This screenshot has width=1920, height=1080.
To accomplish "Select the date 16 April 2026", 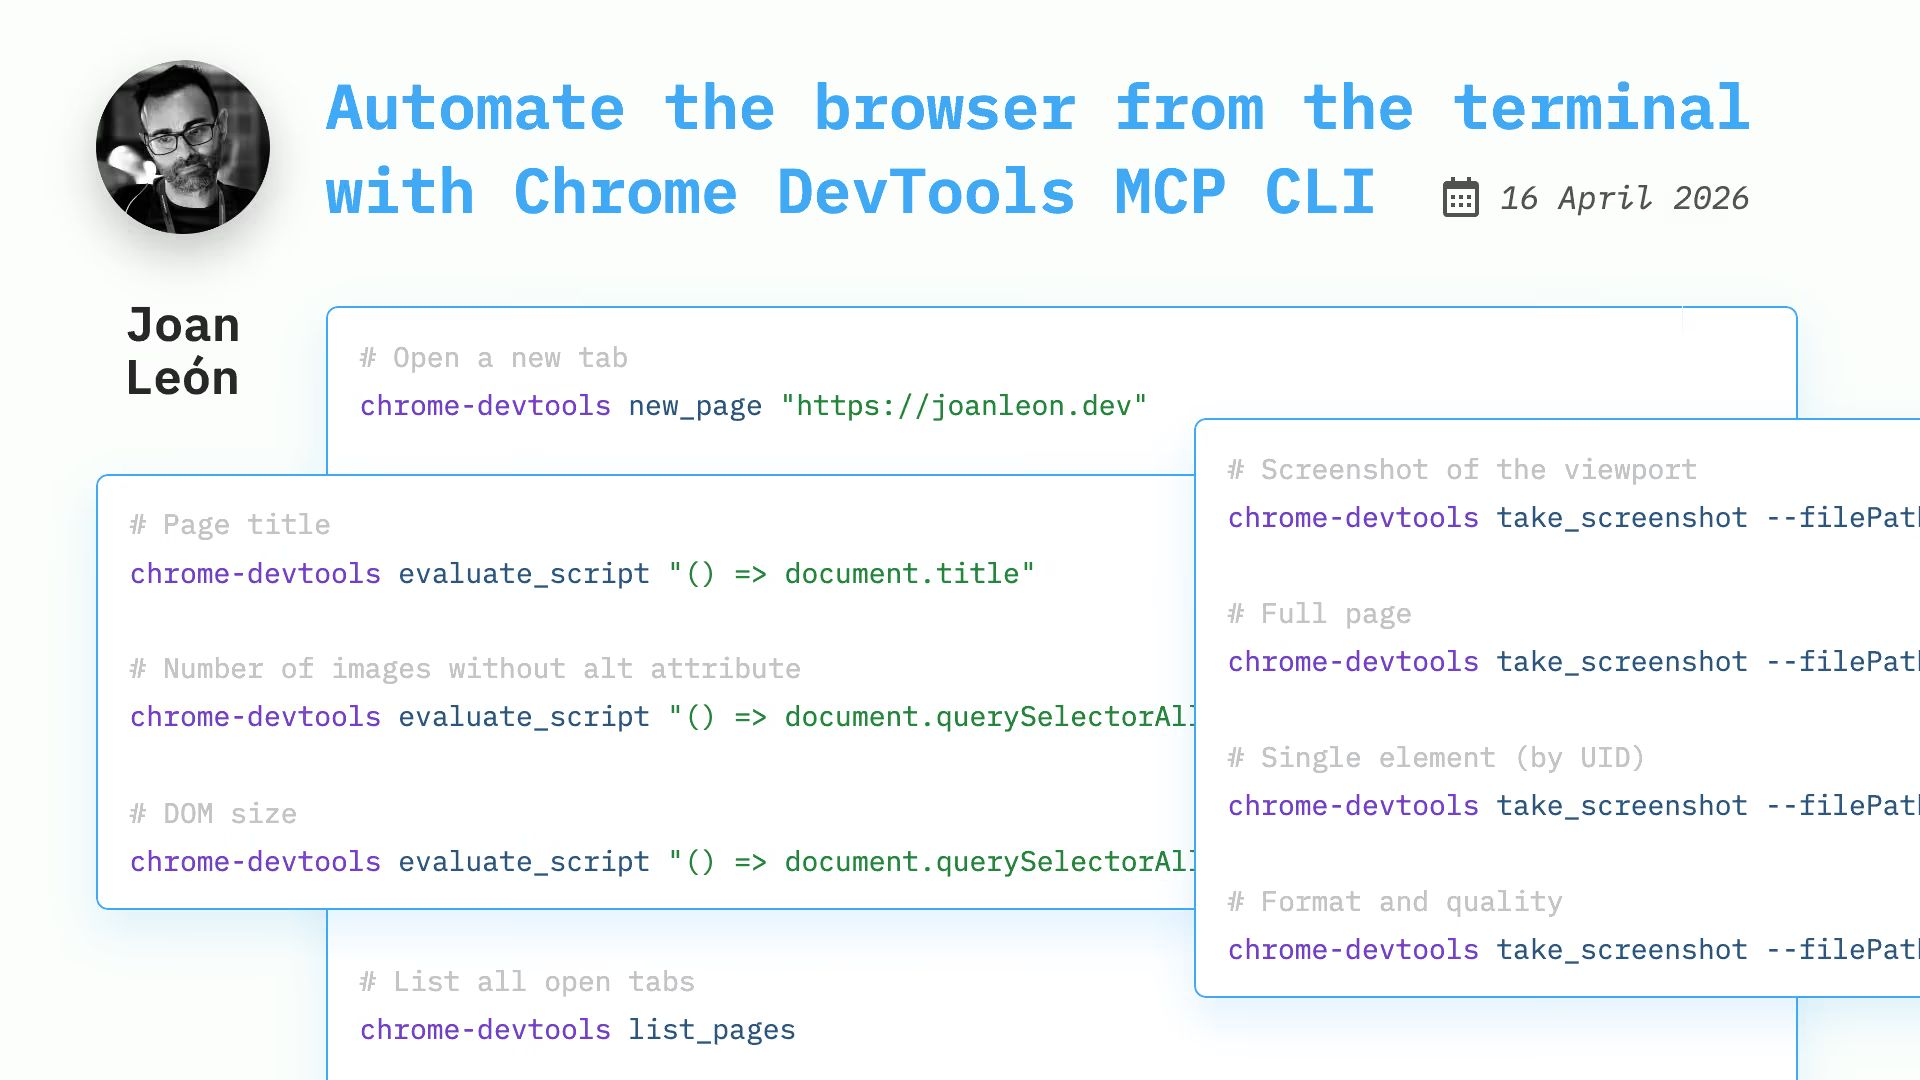I will click(x=1624, y=197).
